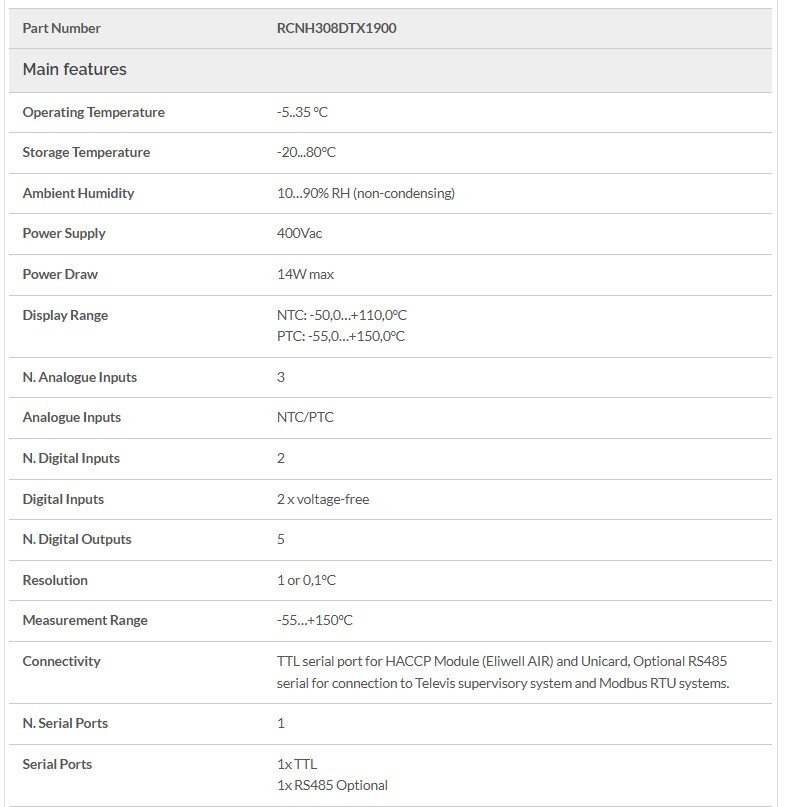
Task: Select the Power Draw label
Action: 60,274
